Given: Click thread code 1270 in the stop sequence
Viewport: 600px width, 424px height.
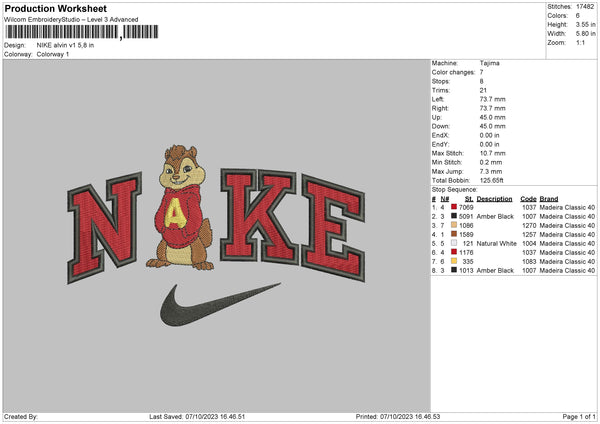Looking at the screenshot, I should (529, 225).
